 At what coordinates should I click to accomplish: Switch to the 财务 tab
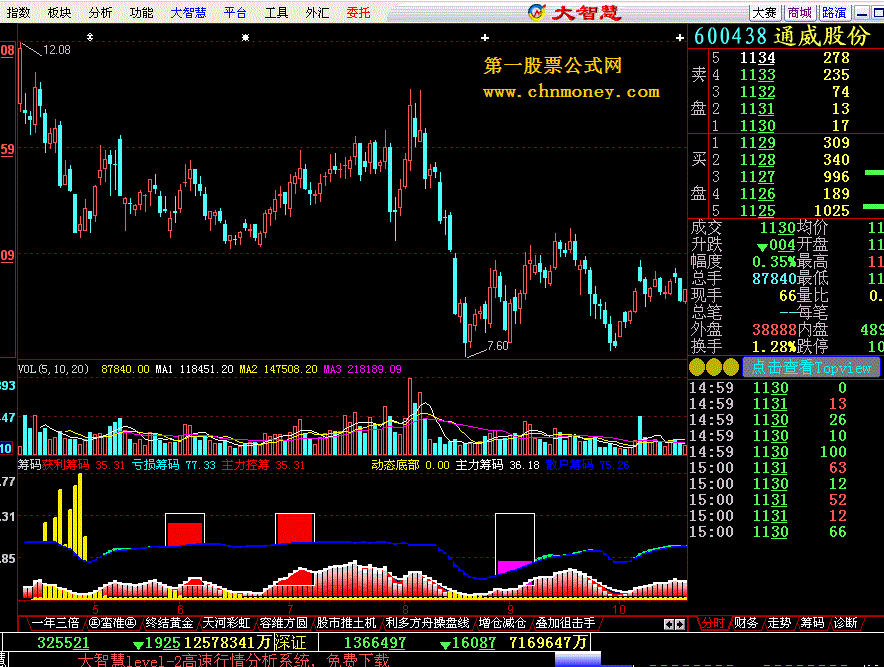coord(746,623)
